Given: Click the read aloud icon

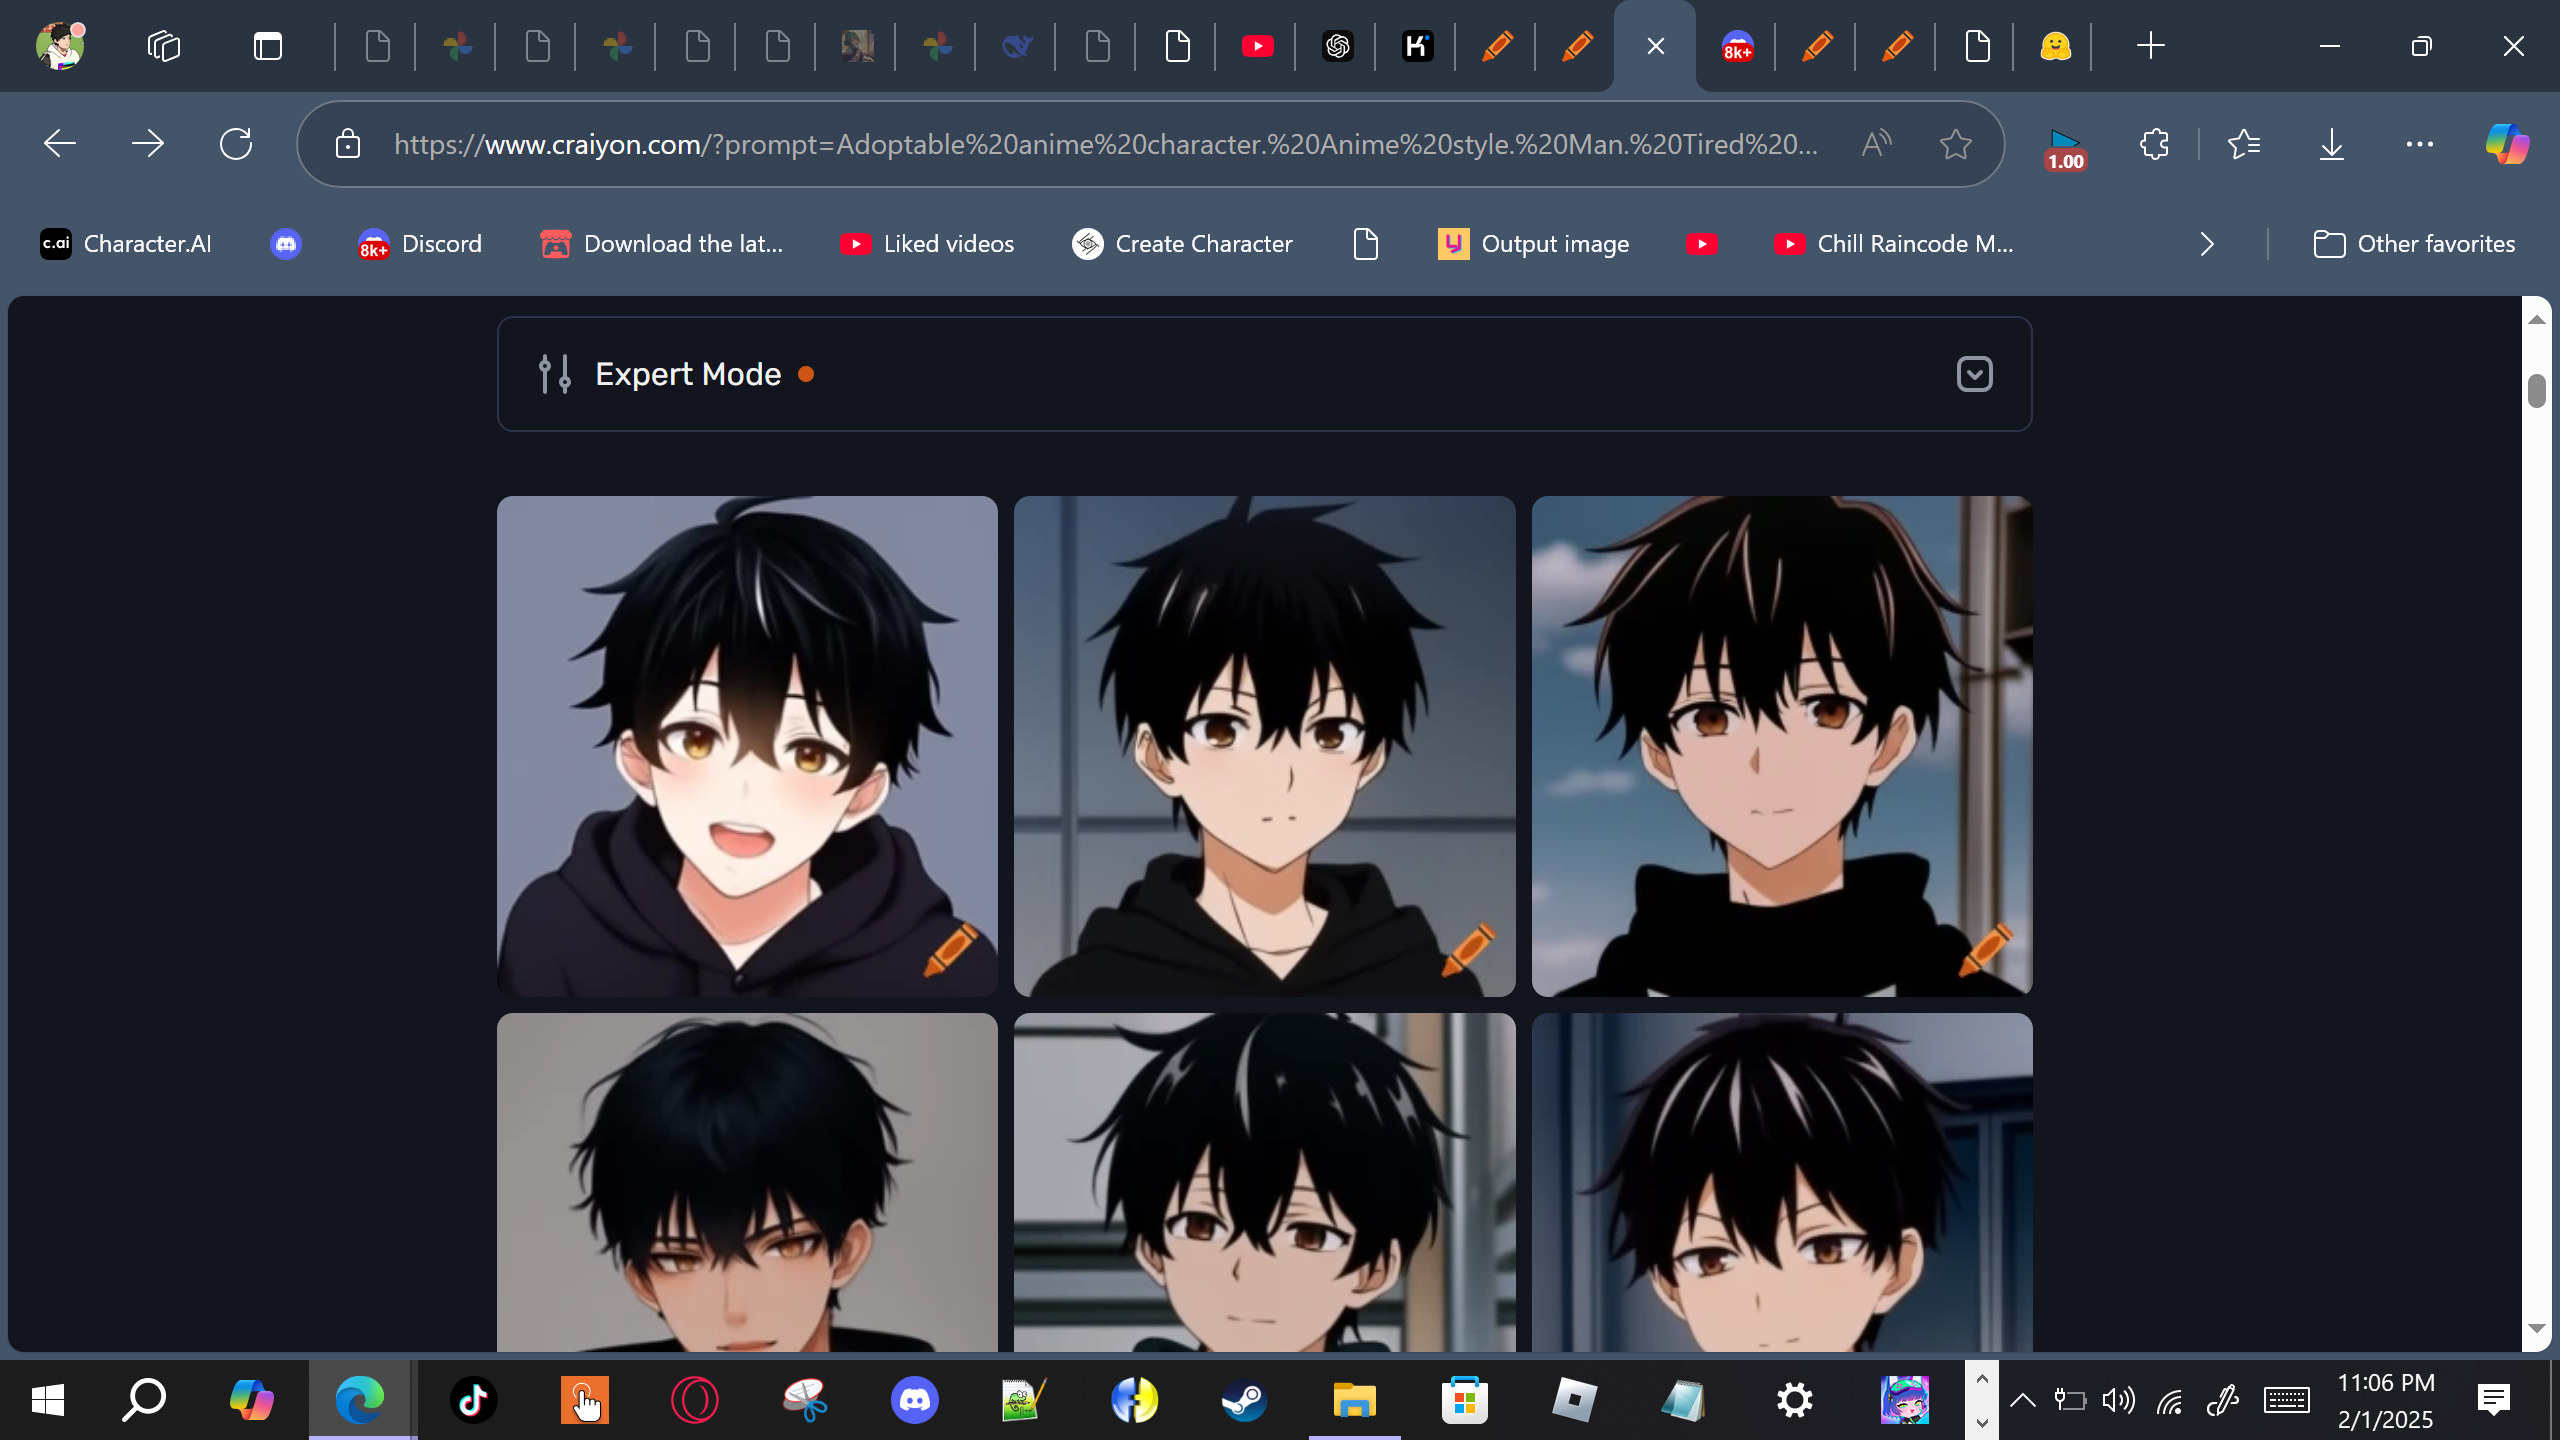Looking at the screenshot, I should [x=1876, y=144].
